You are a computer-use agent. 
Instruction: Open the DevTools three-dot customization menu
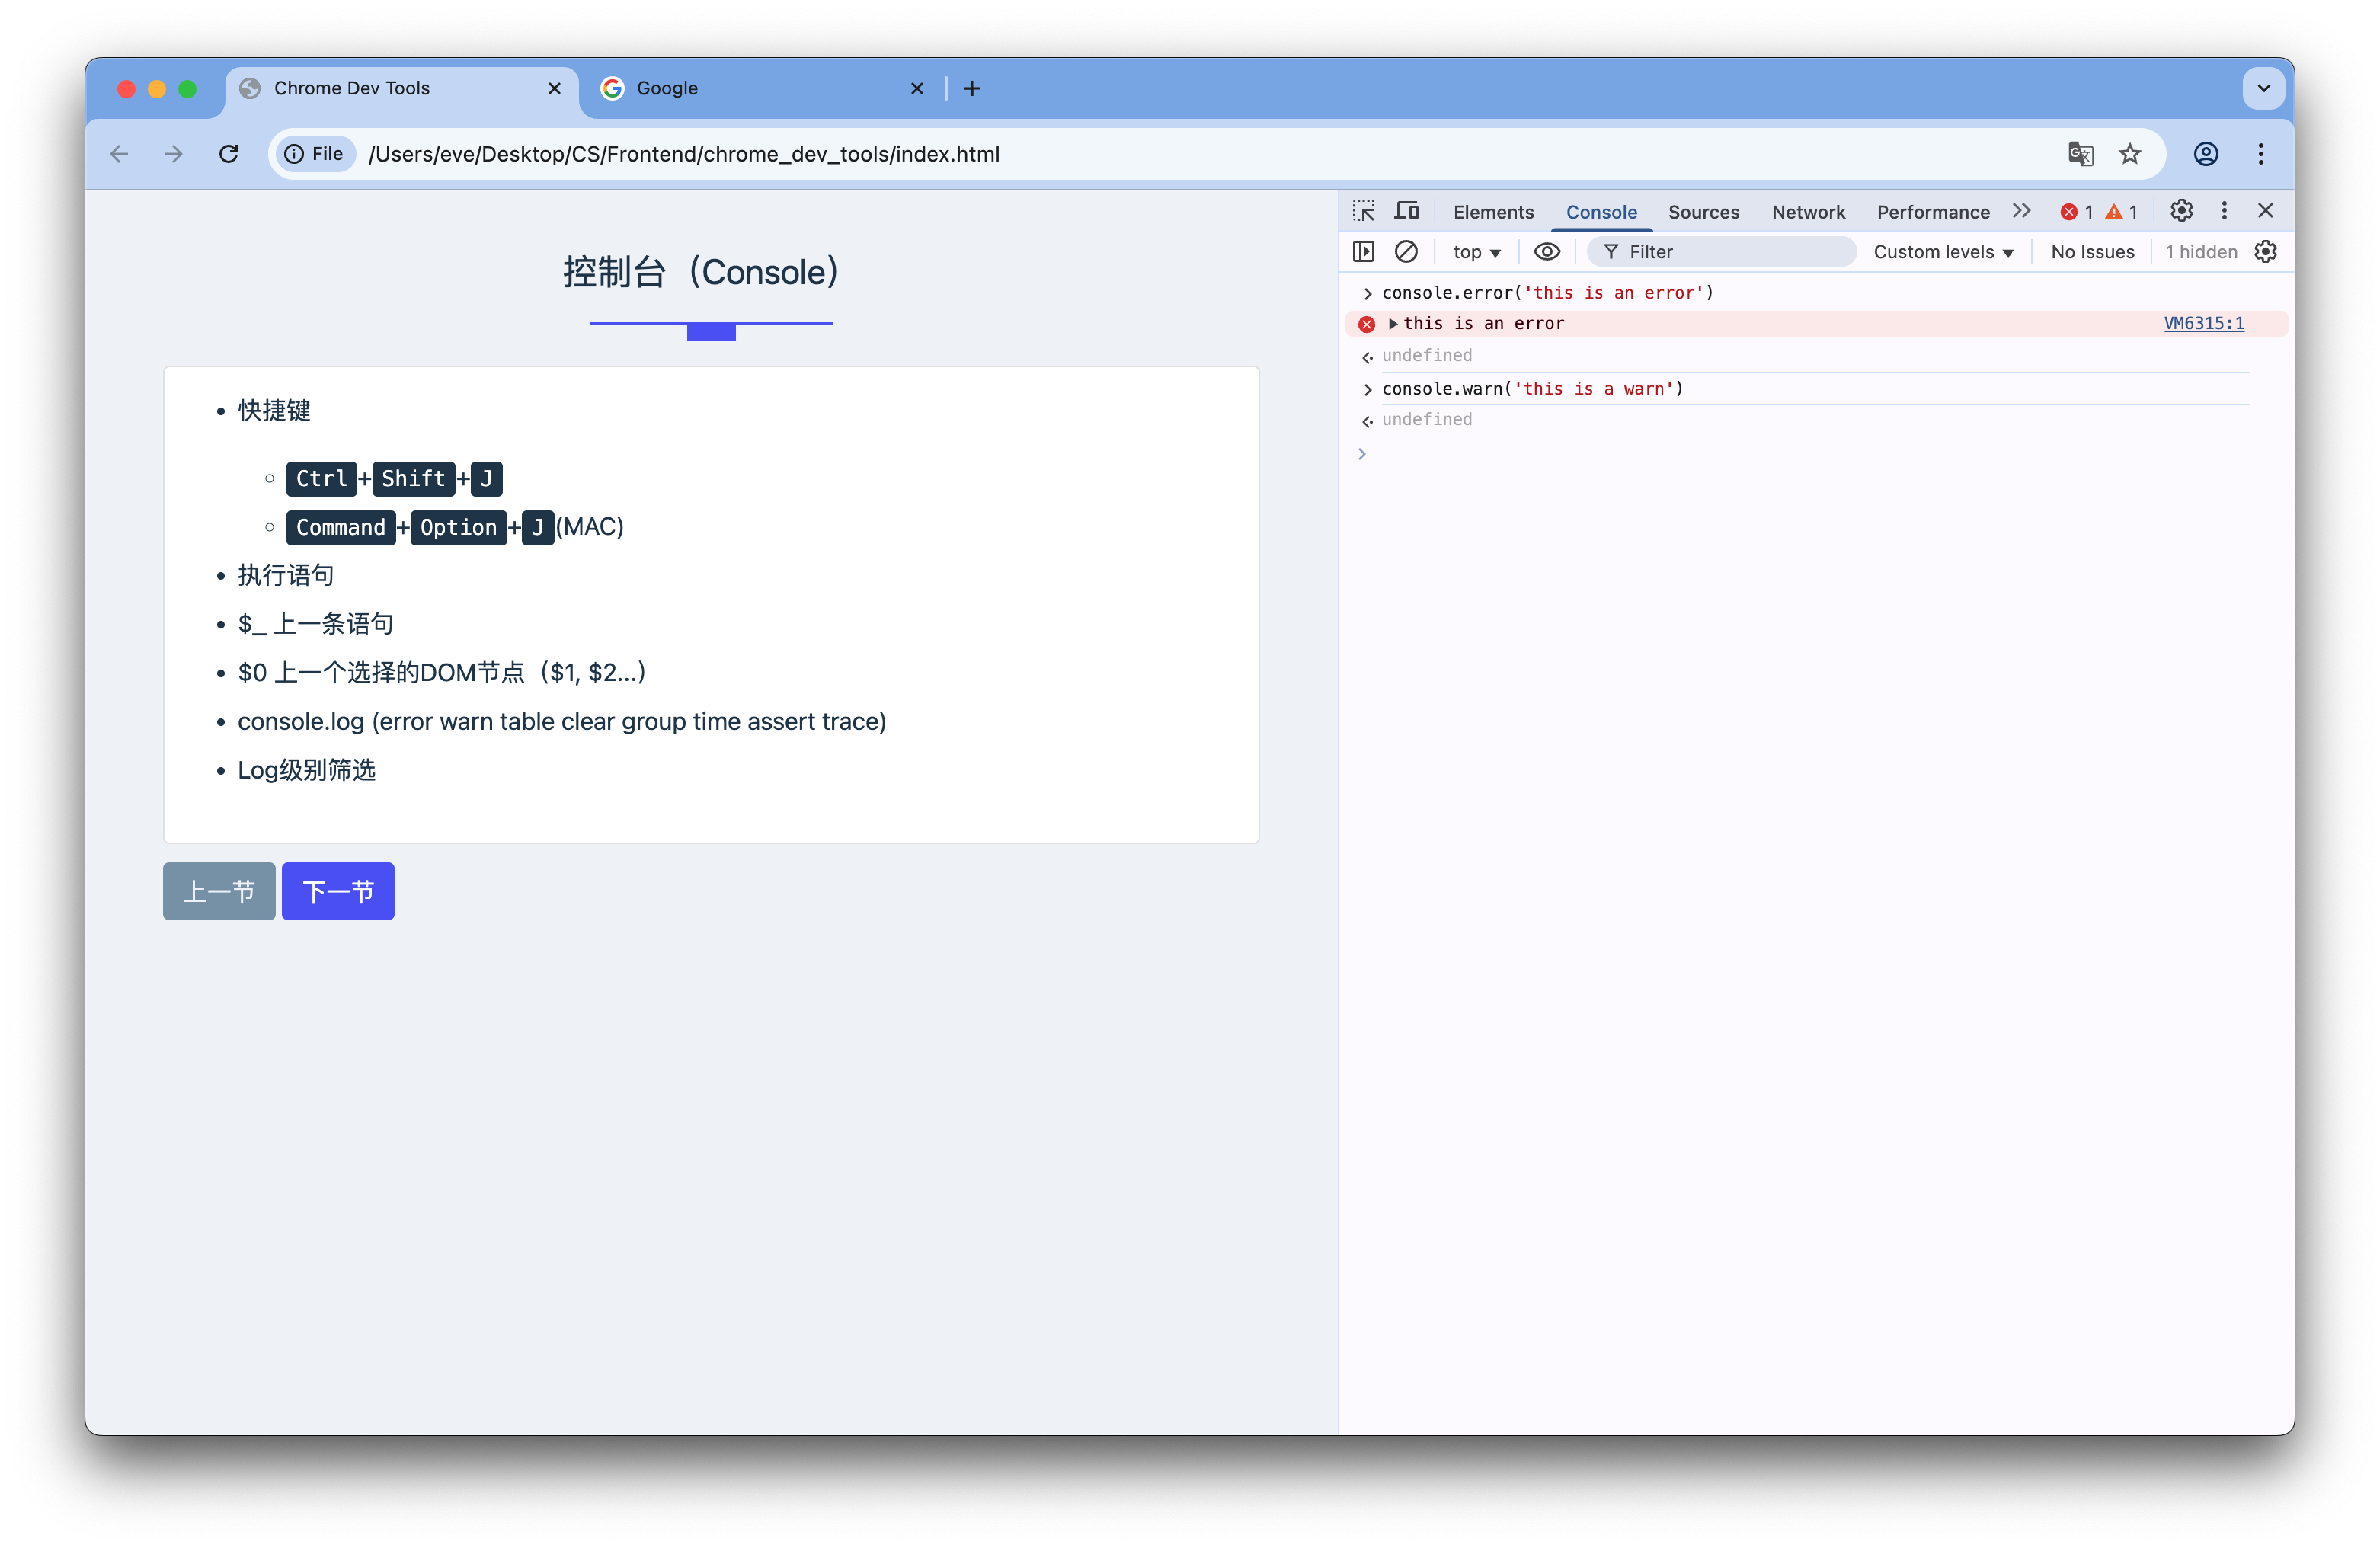(2224, 211)
